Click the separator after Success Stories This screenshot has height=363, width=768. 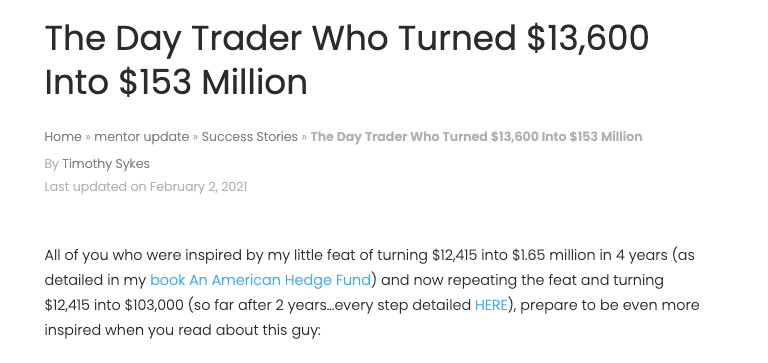[x=304, y=137]
